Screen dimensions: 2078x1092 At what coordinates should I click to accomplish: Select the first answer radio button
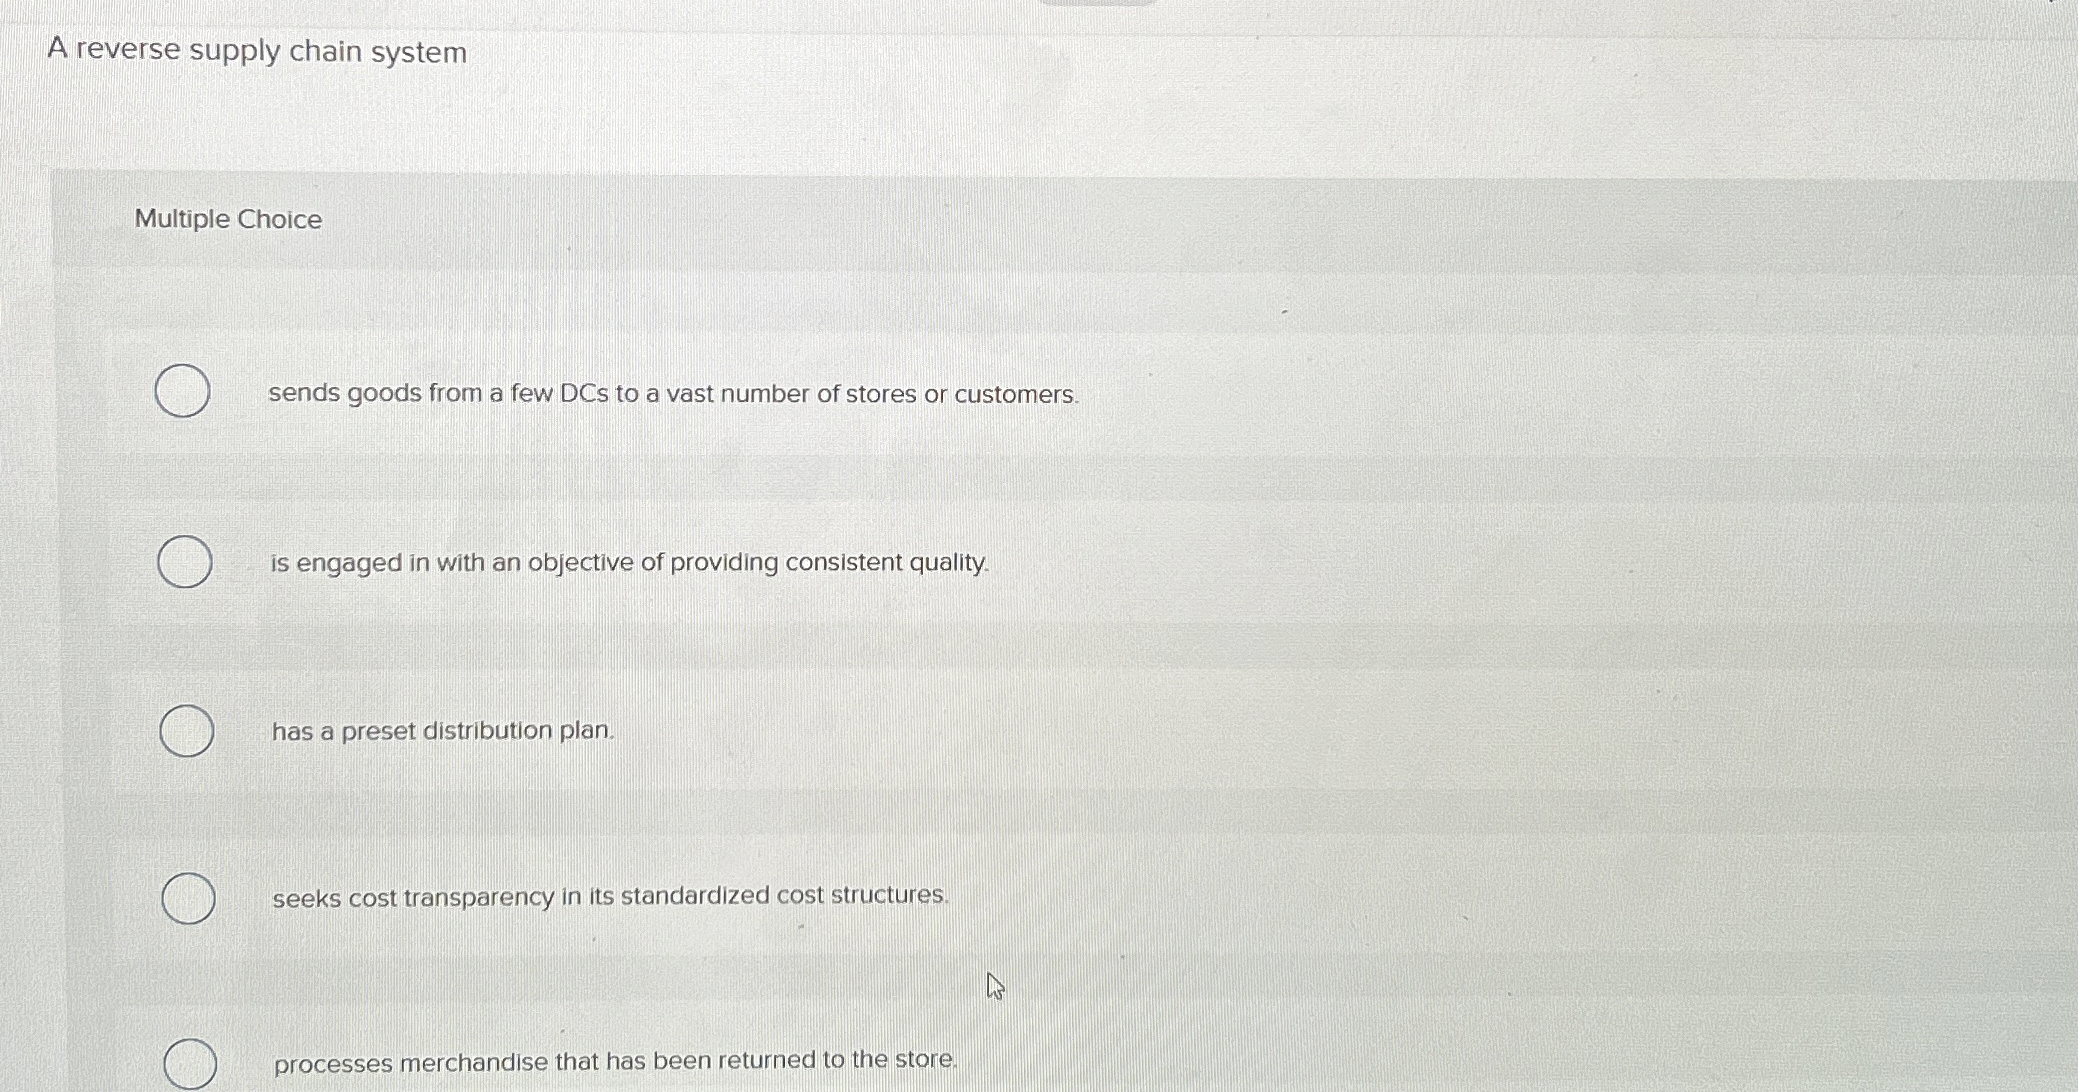[x=183, y=390]
